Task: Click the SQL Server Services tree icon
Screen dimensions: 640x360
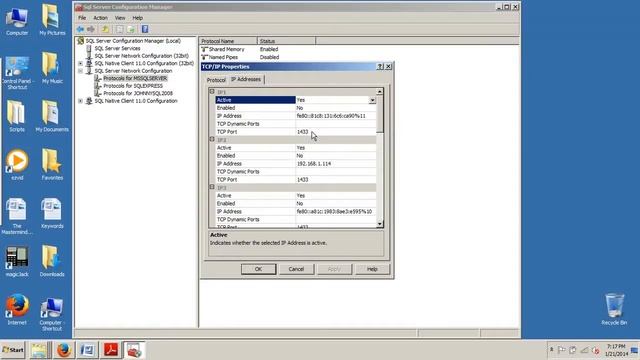Action: point(89,48)
